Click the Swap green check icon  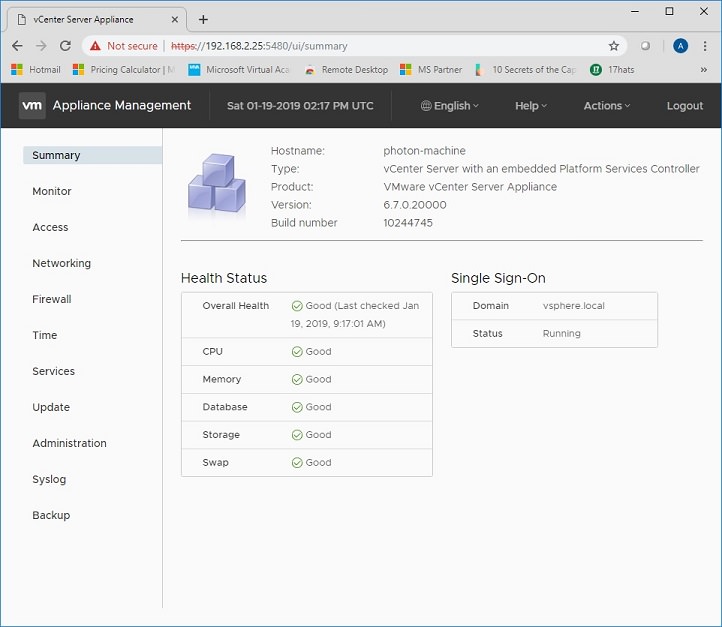pyautogui.click(x=297, y=463)
